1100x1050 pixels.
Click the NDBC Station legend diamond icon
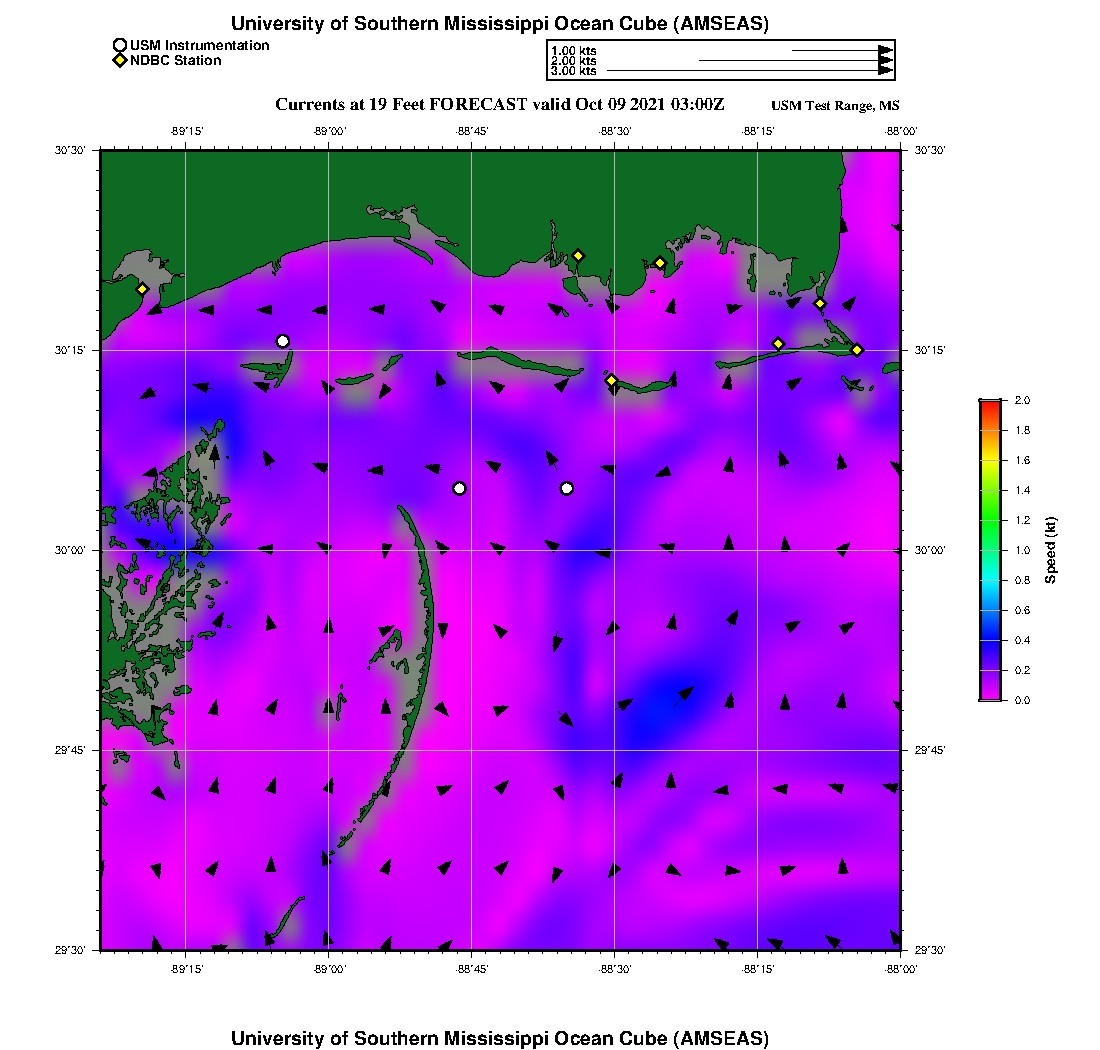(x=120, y=61)
